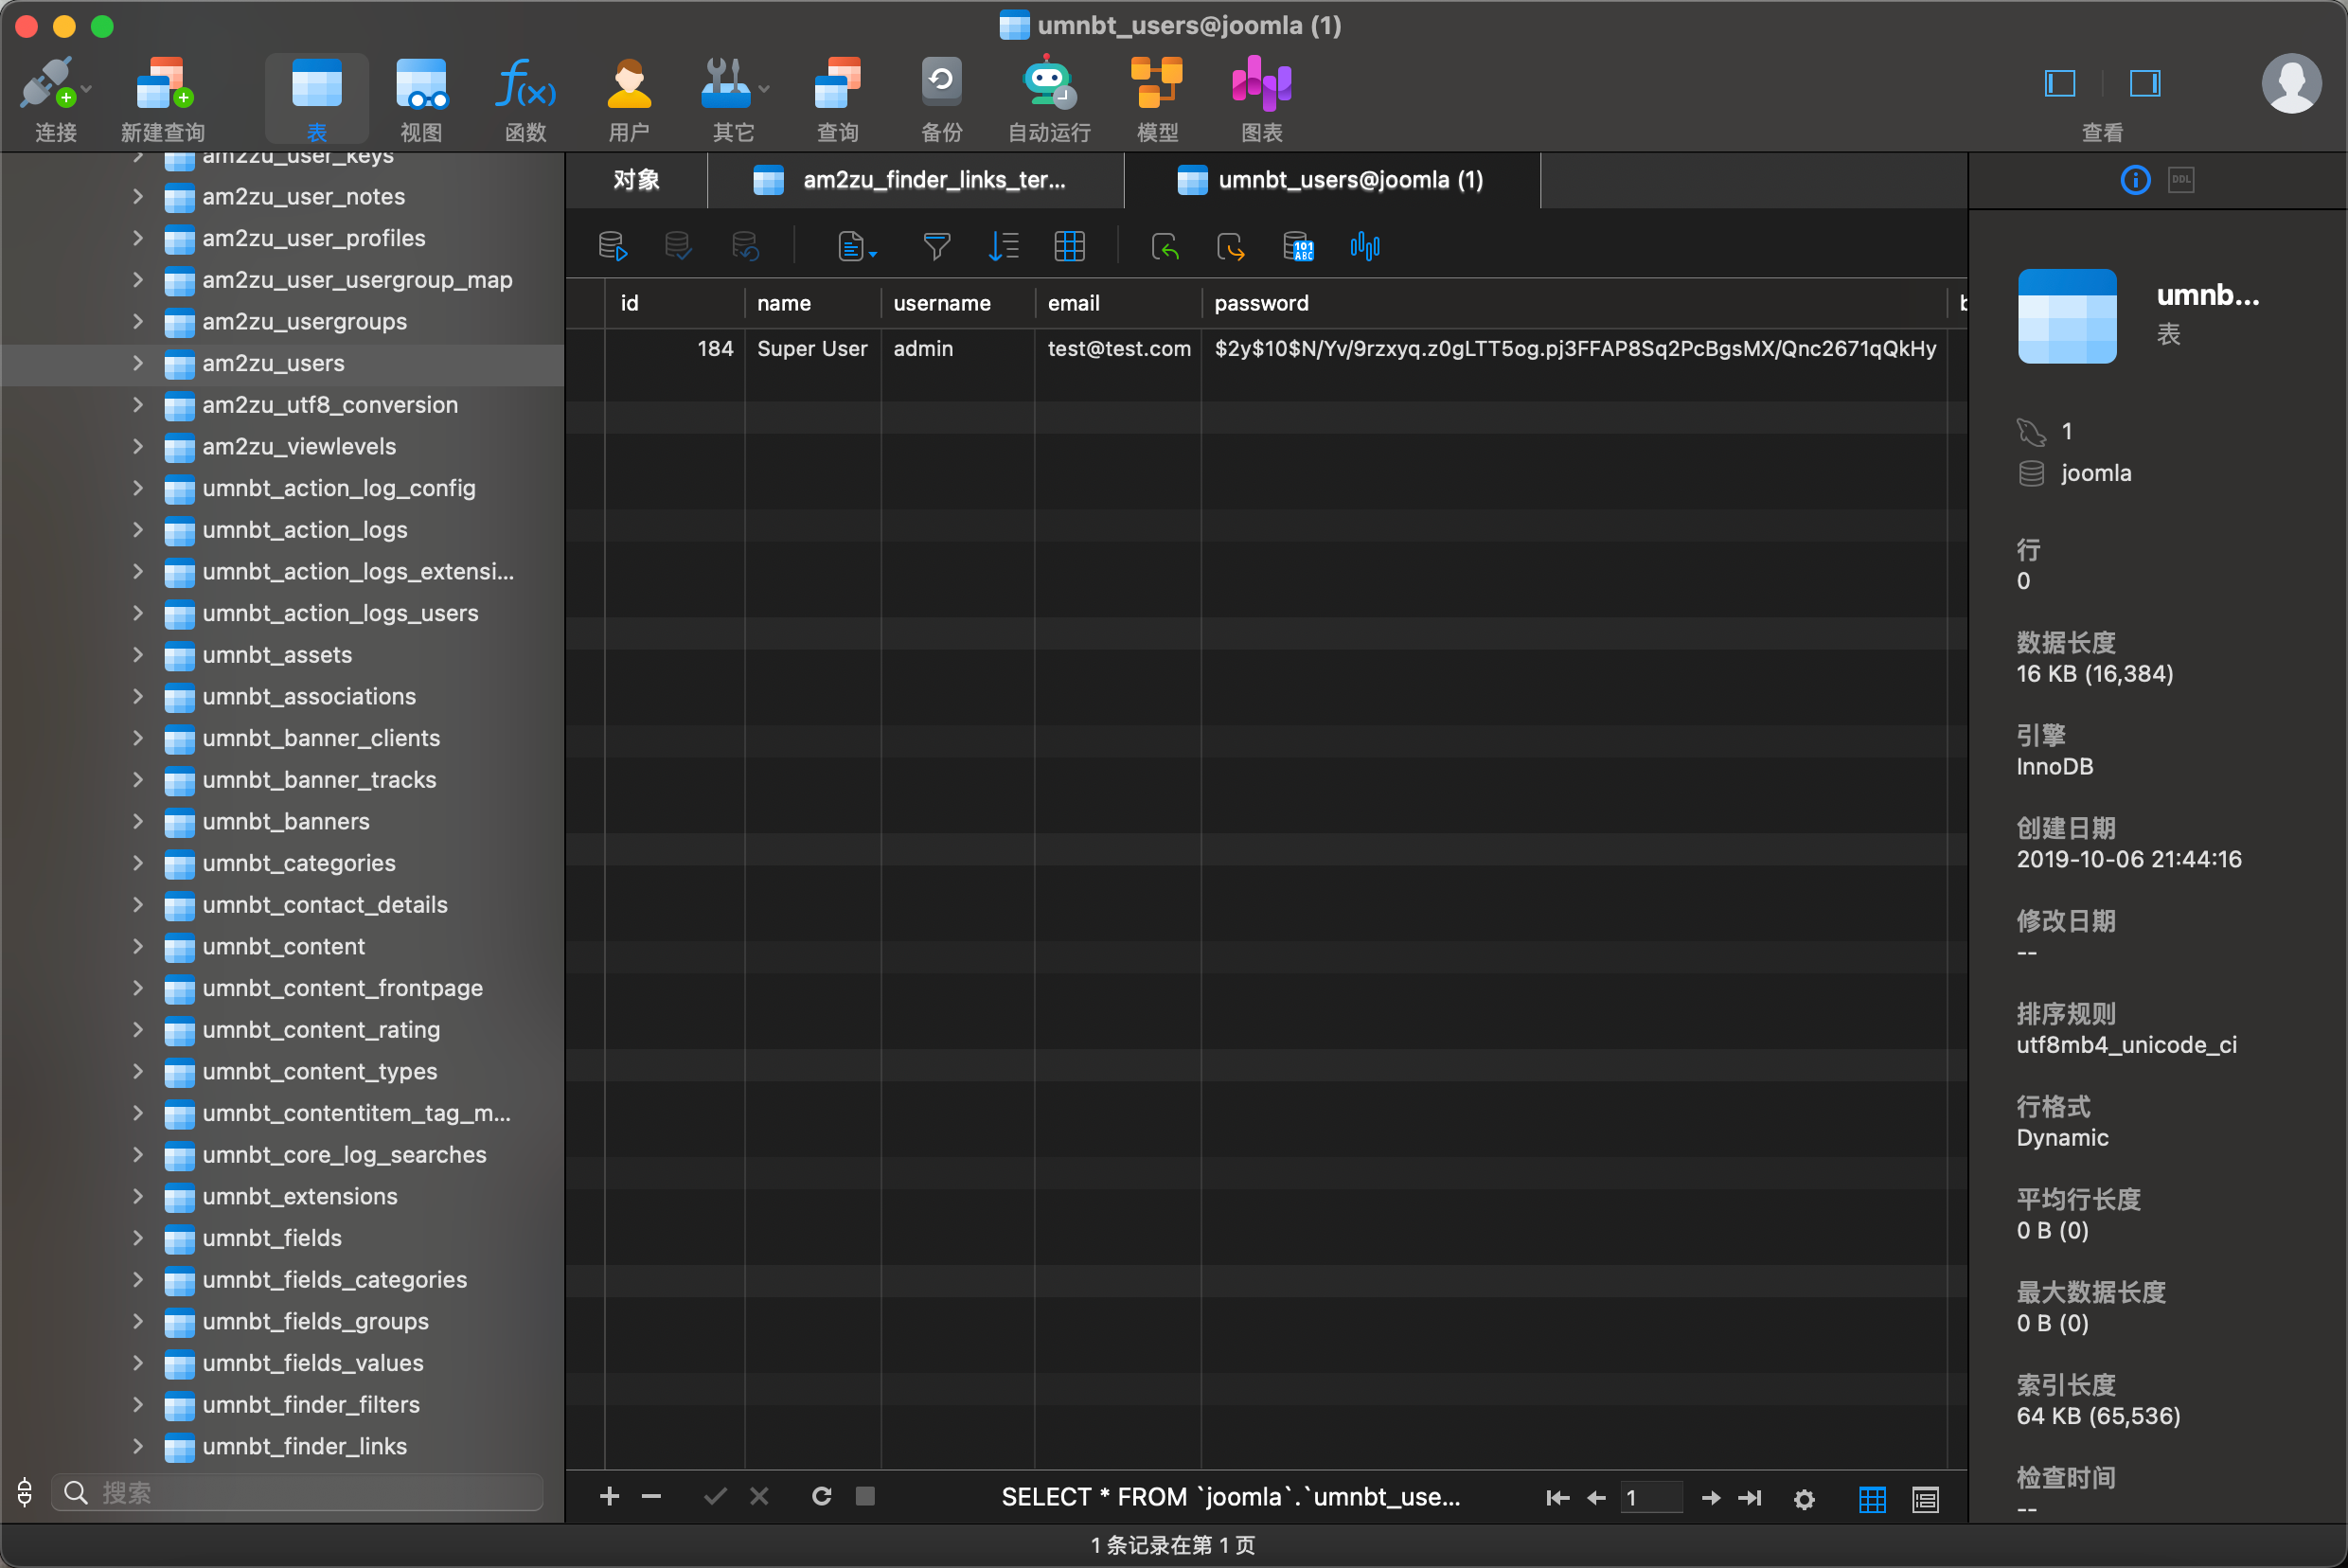Expand the am2zu_user_notes tree node
This screenshot has width=2348, height=1568.
click(138, 197)
